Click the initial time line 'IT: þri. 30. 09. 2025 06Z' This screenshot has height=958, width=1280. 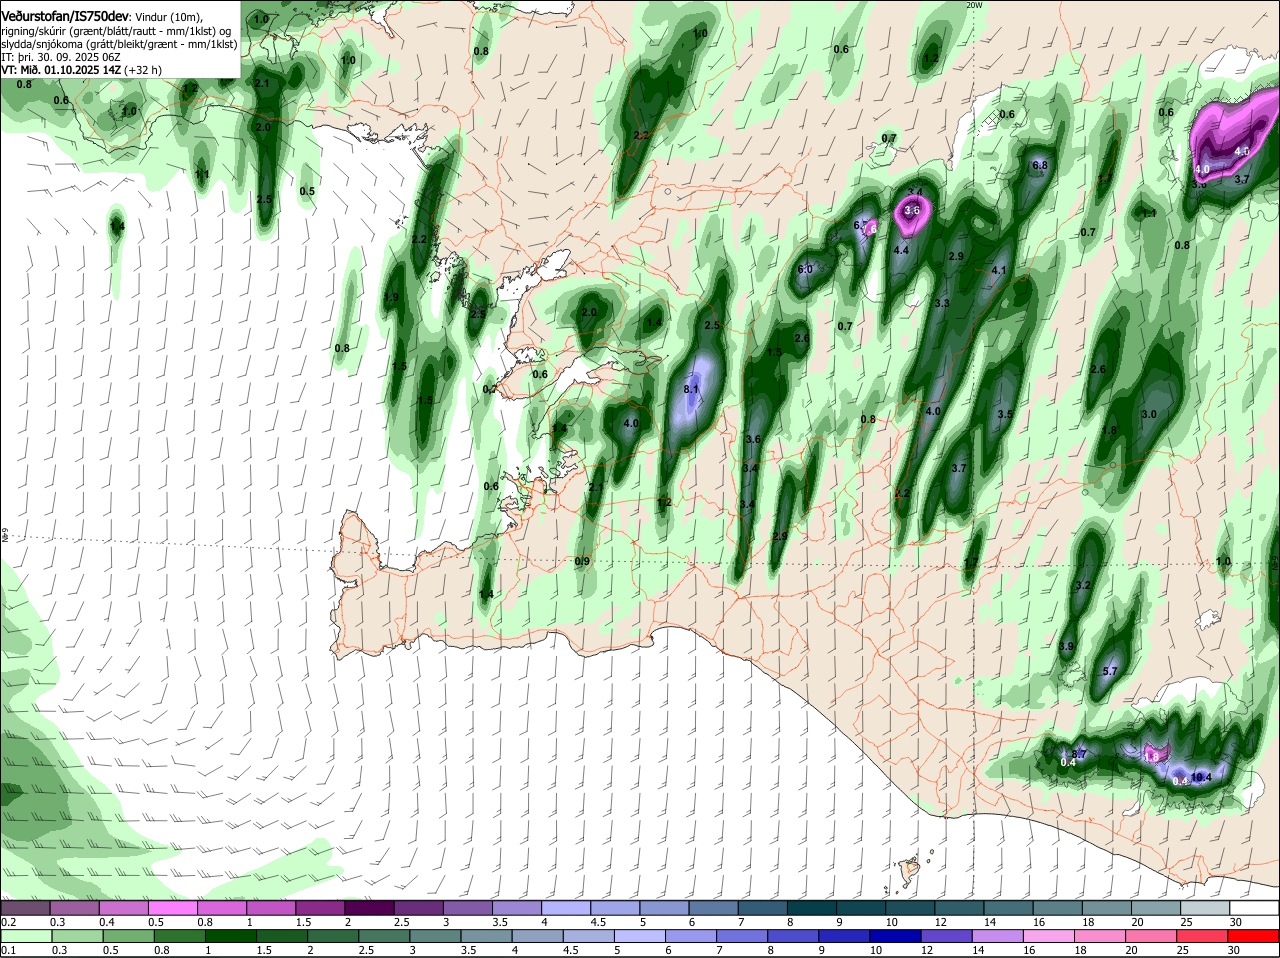click(x=61, y=57)
